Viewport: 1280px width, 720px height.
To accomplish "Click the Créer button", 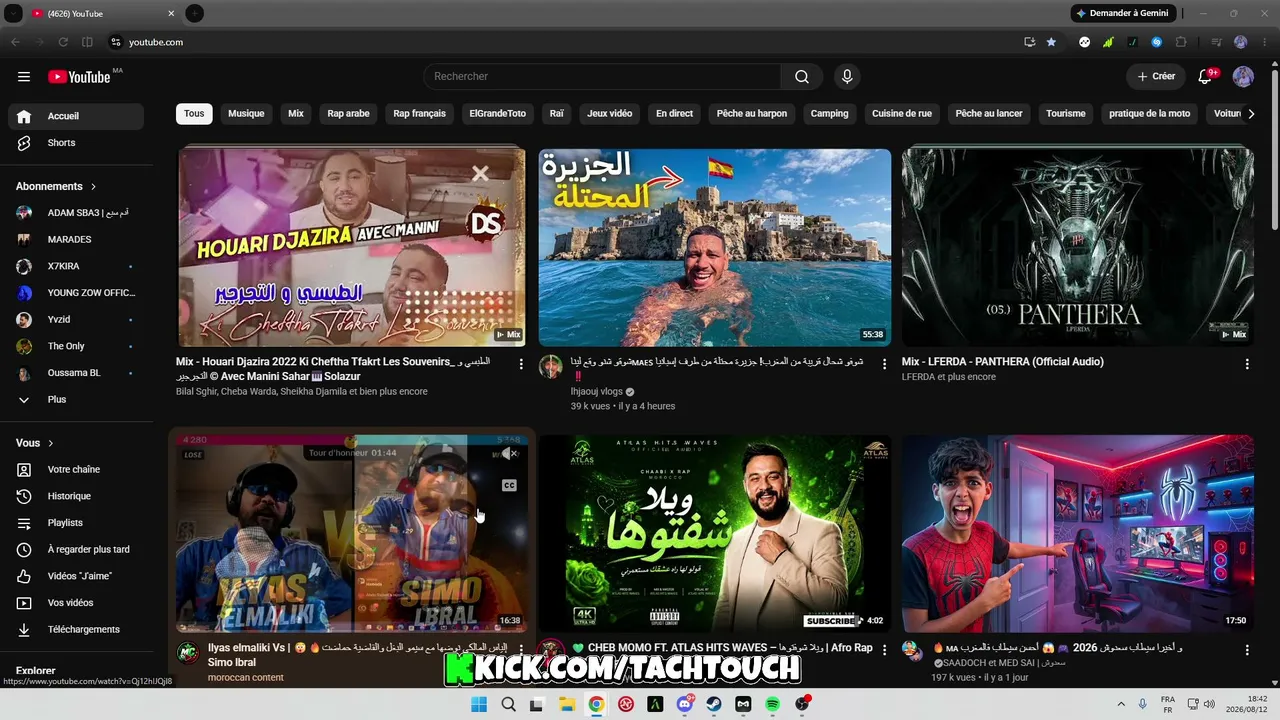I will (1156, 77).
